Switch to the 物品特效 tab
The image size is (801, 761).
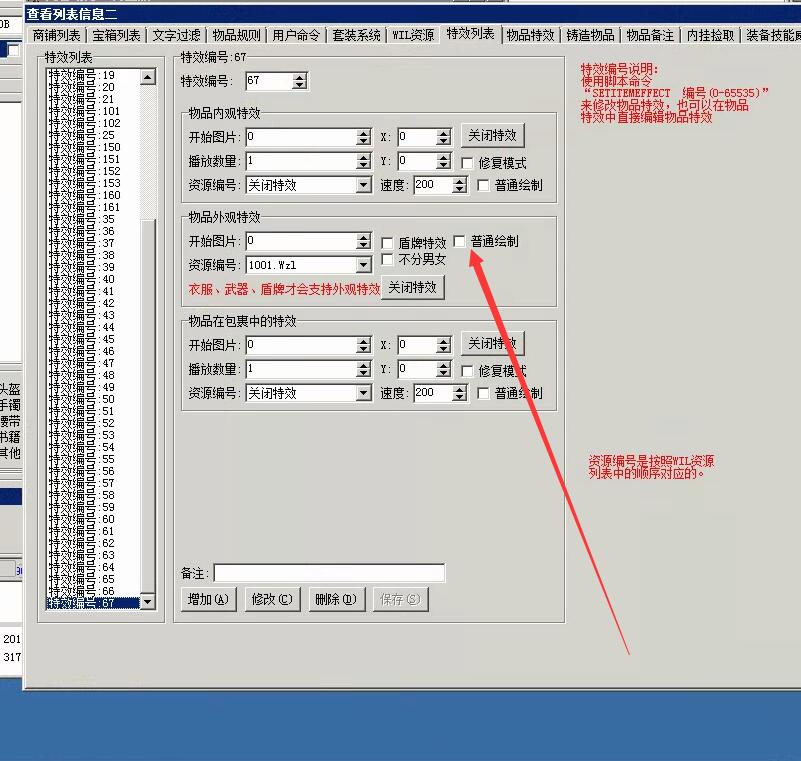pos(530,35)
